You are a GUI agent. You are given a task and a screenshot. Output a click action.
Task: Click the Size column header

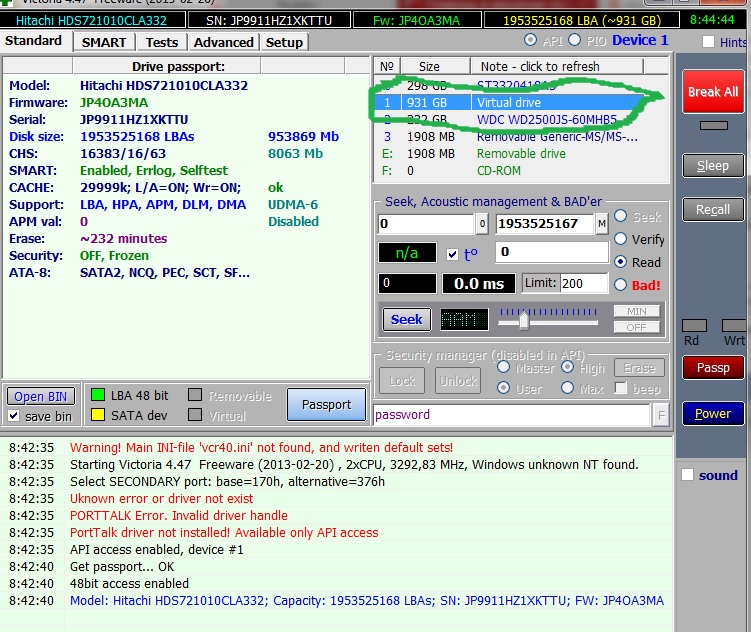435,66
